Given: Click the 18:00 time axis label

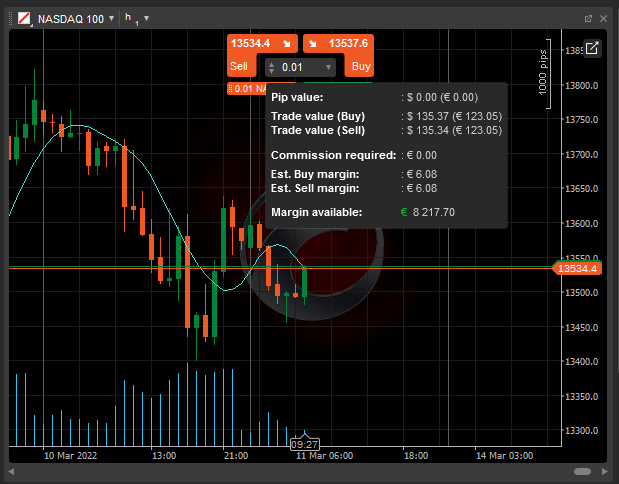Looking at the screenshot, I should 416,456.
